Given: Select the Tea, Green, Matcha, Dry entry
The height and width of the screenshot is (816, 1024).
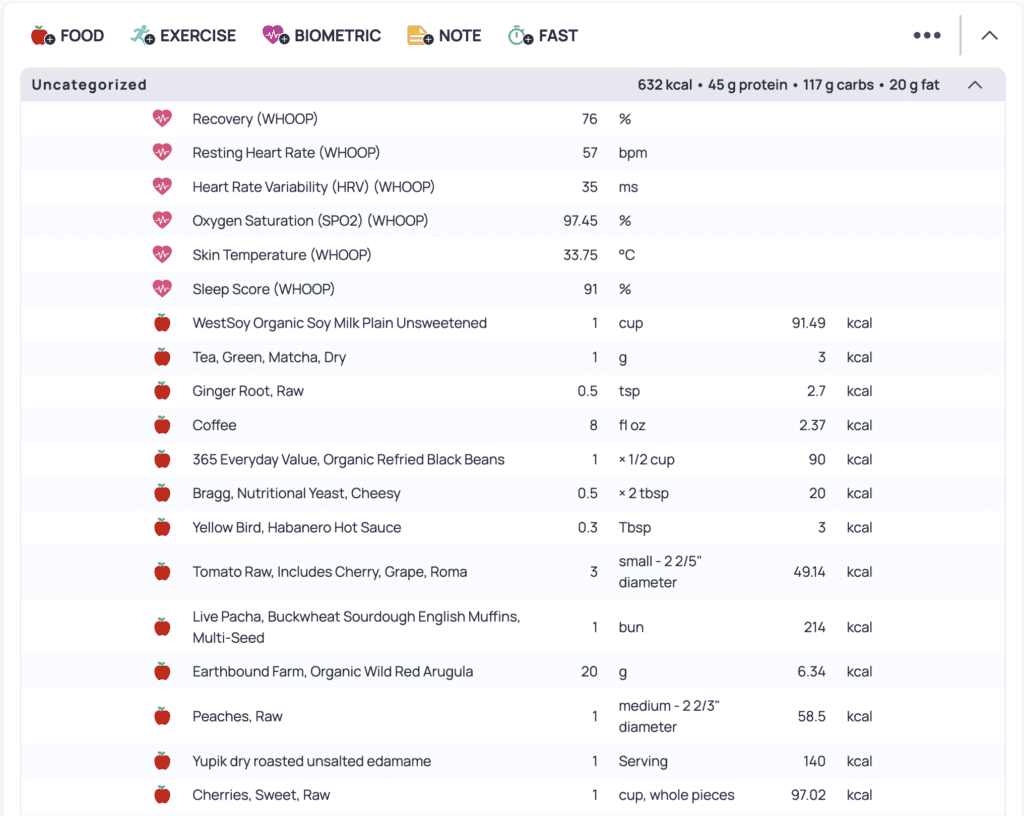Looking at the screenshot, I should [269, 357].
